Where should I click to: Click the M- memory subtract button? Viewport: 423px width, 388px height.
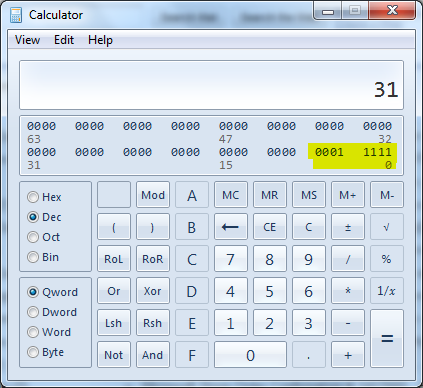[x=387, y=195]
